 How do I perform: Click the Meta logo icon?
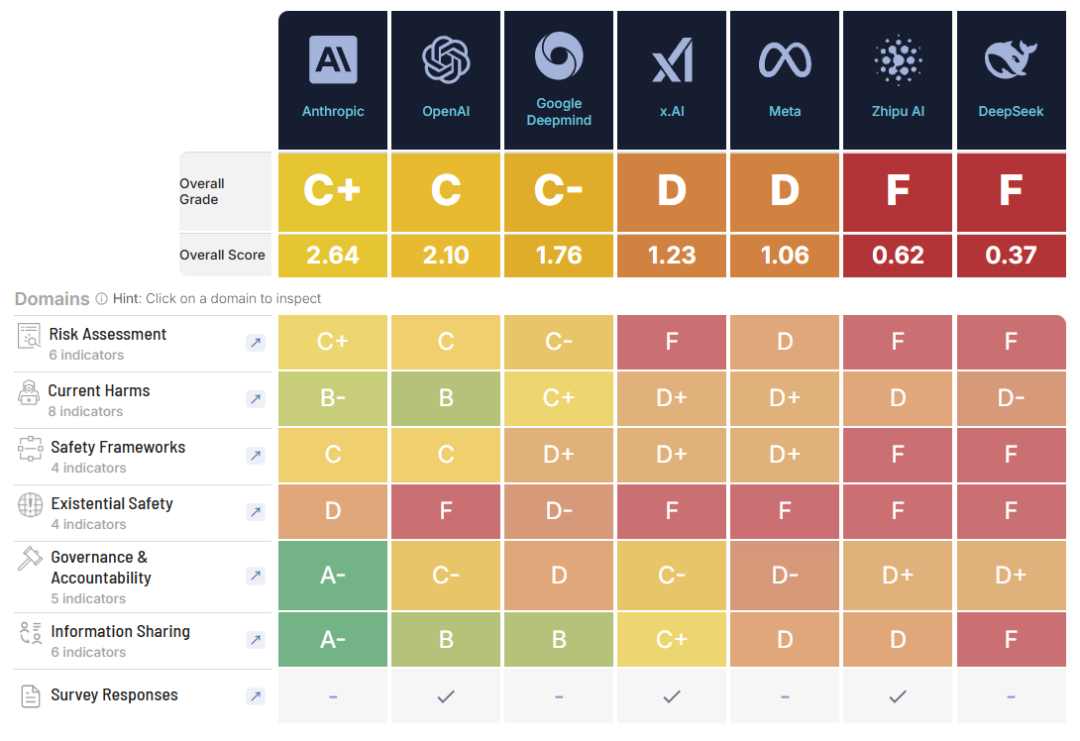click(785, 61)
